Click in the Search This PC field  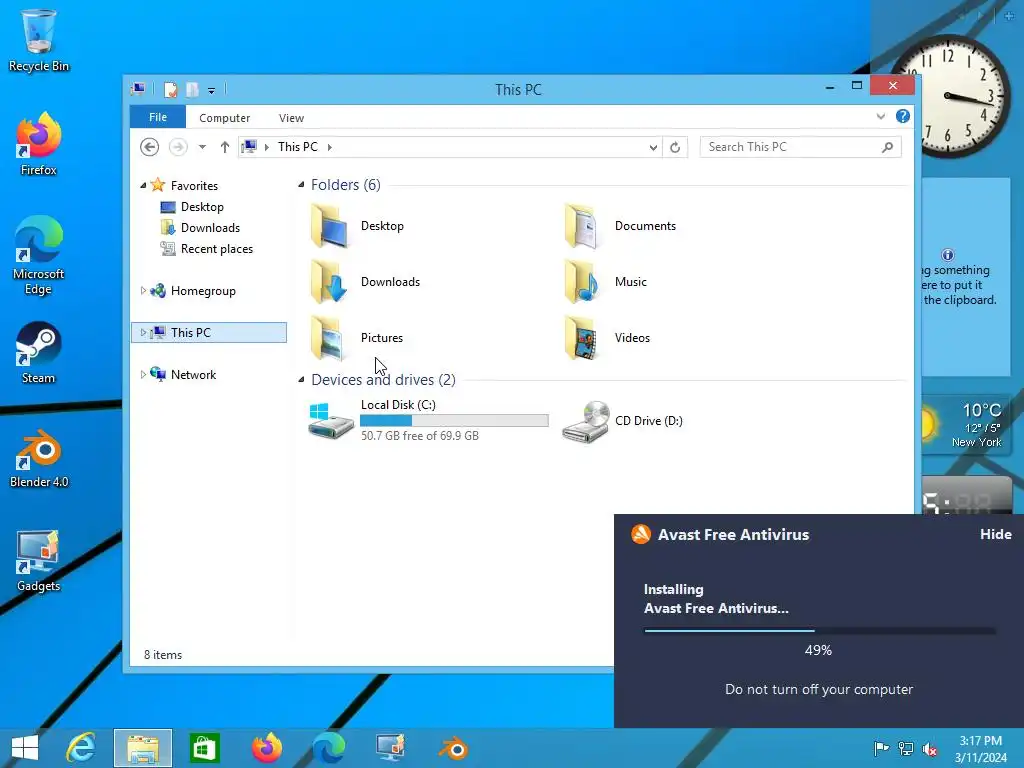[790, 147]
